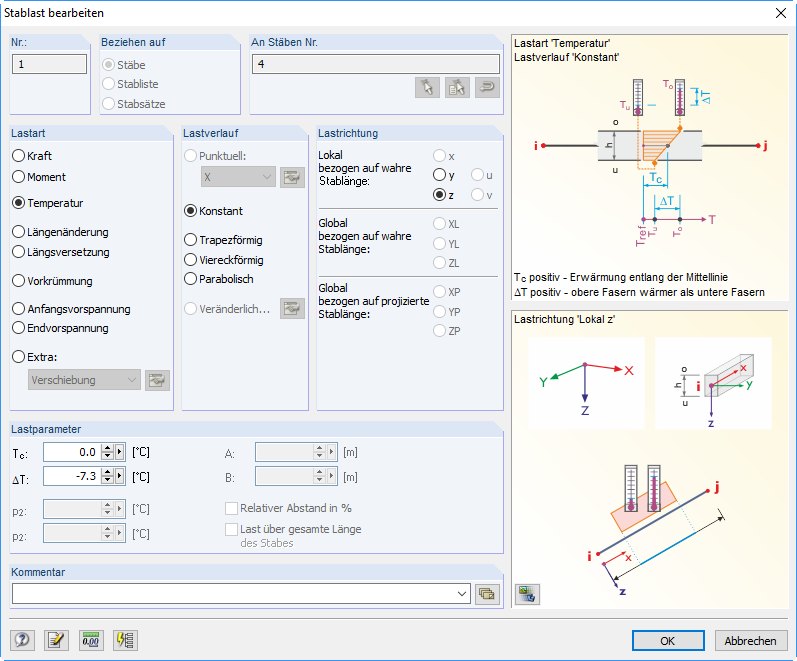Click the Nr. input field

click(x=49, y=64)
